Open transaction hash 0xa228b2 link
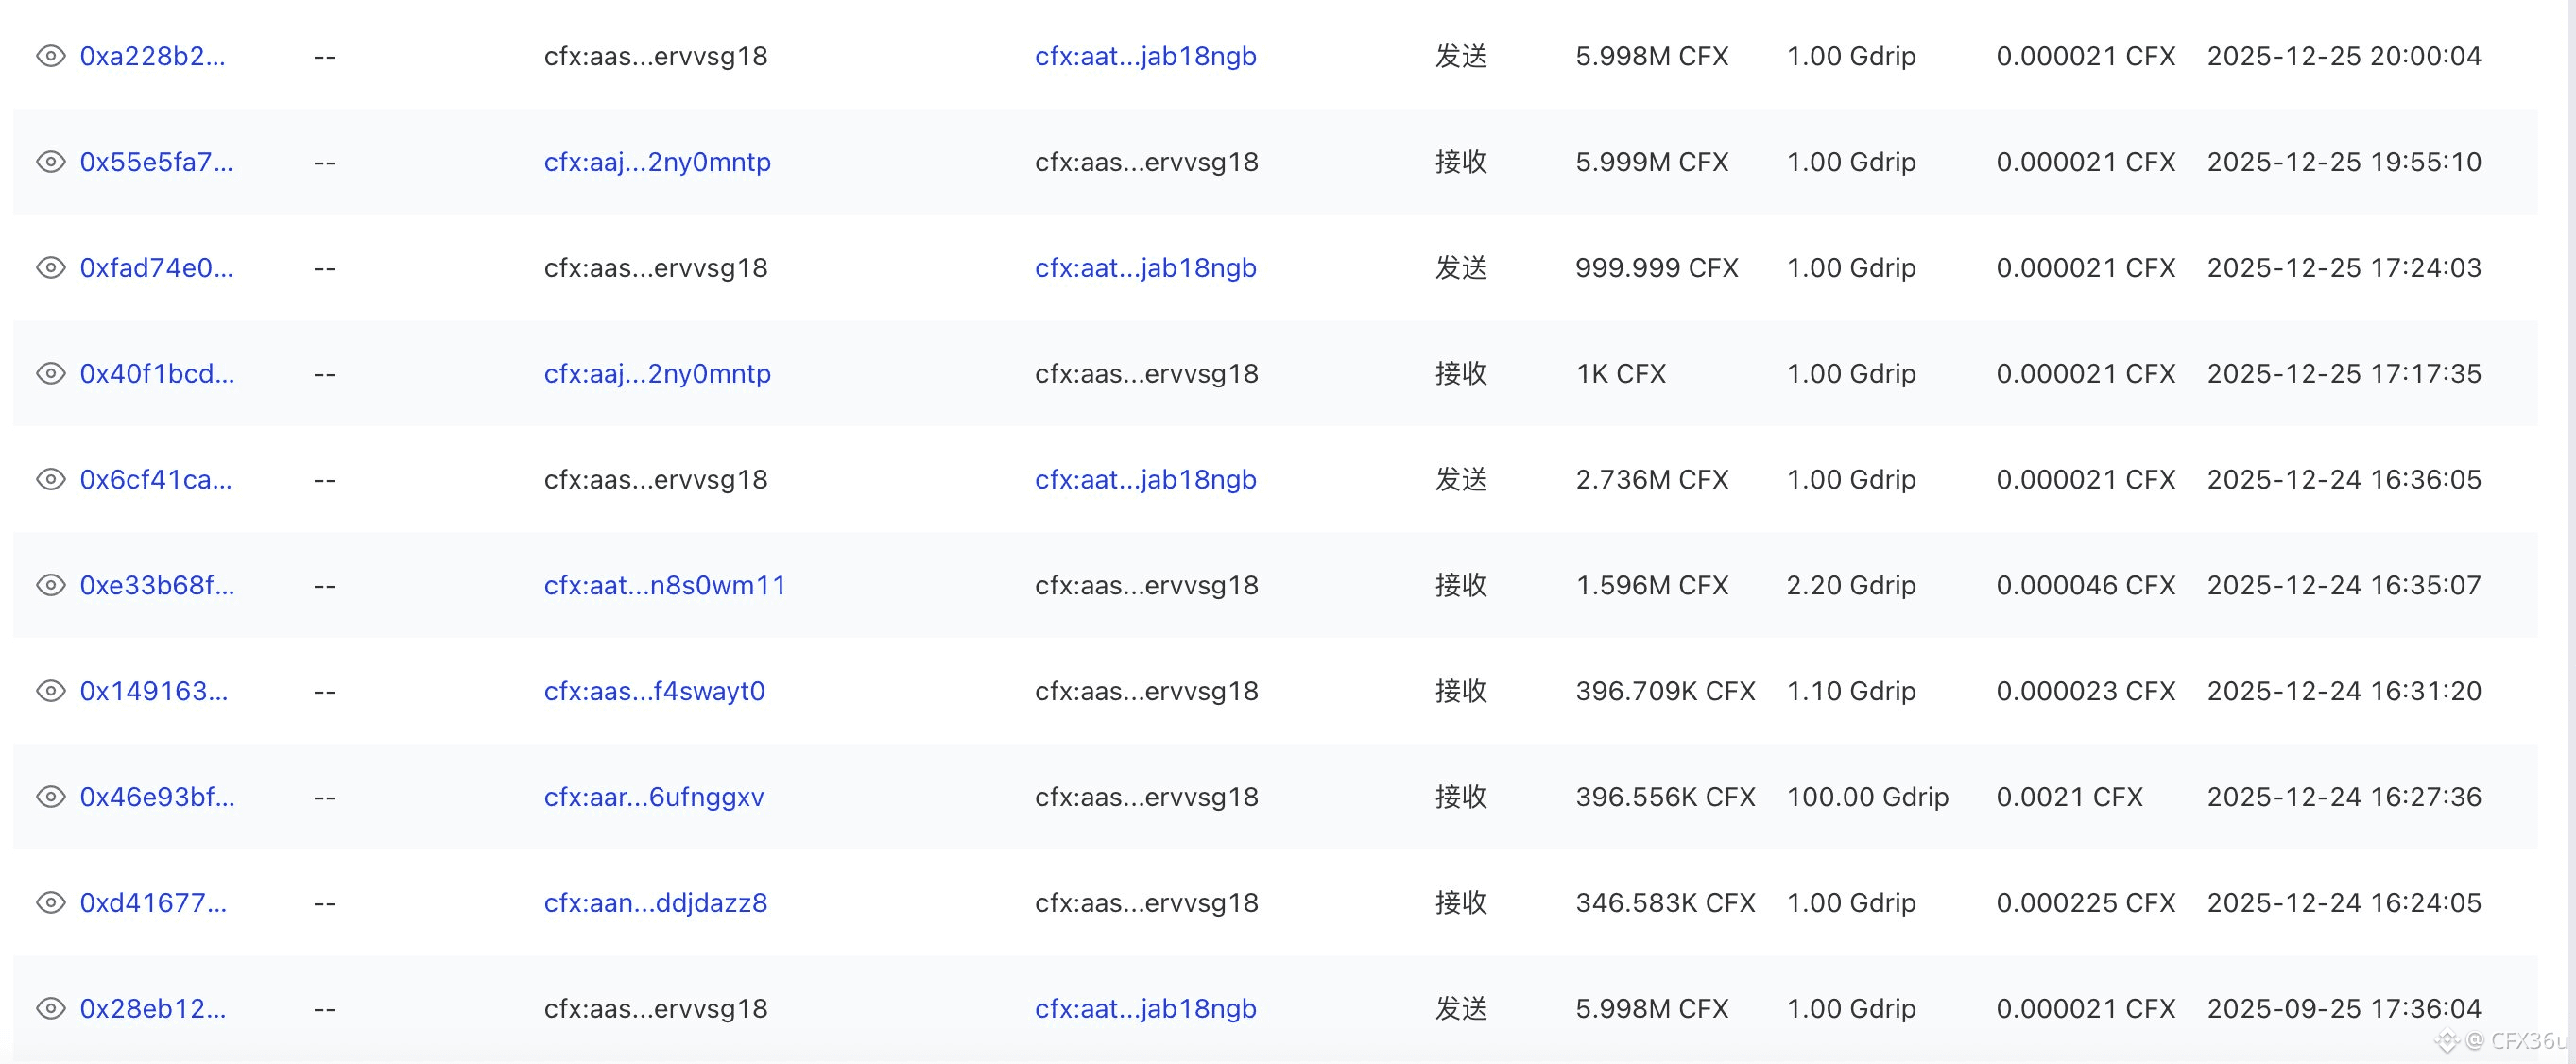2576x1064 pixels. [152, 56]
